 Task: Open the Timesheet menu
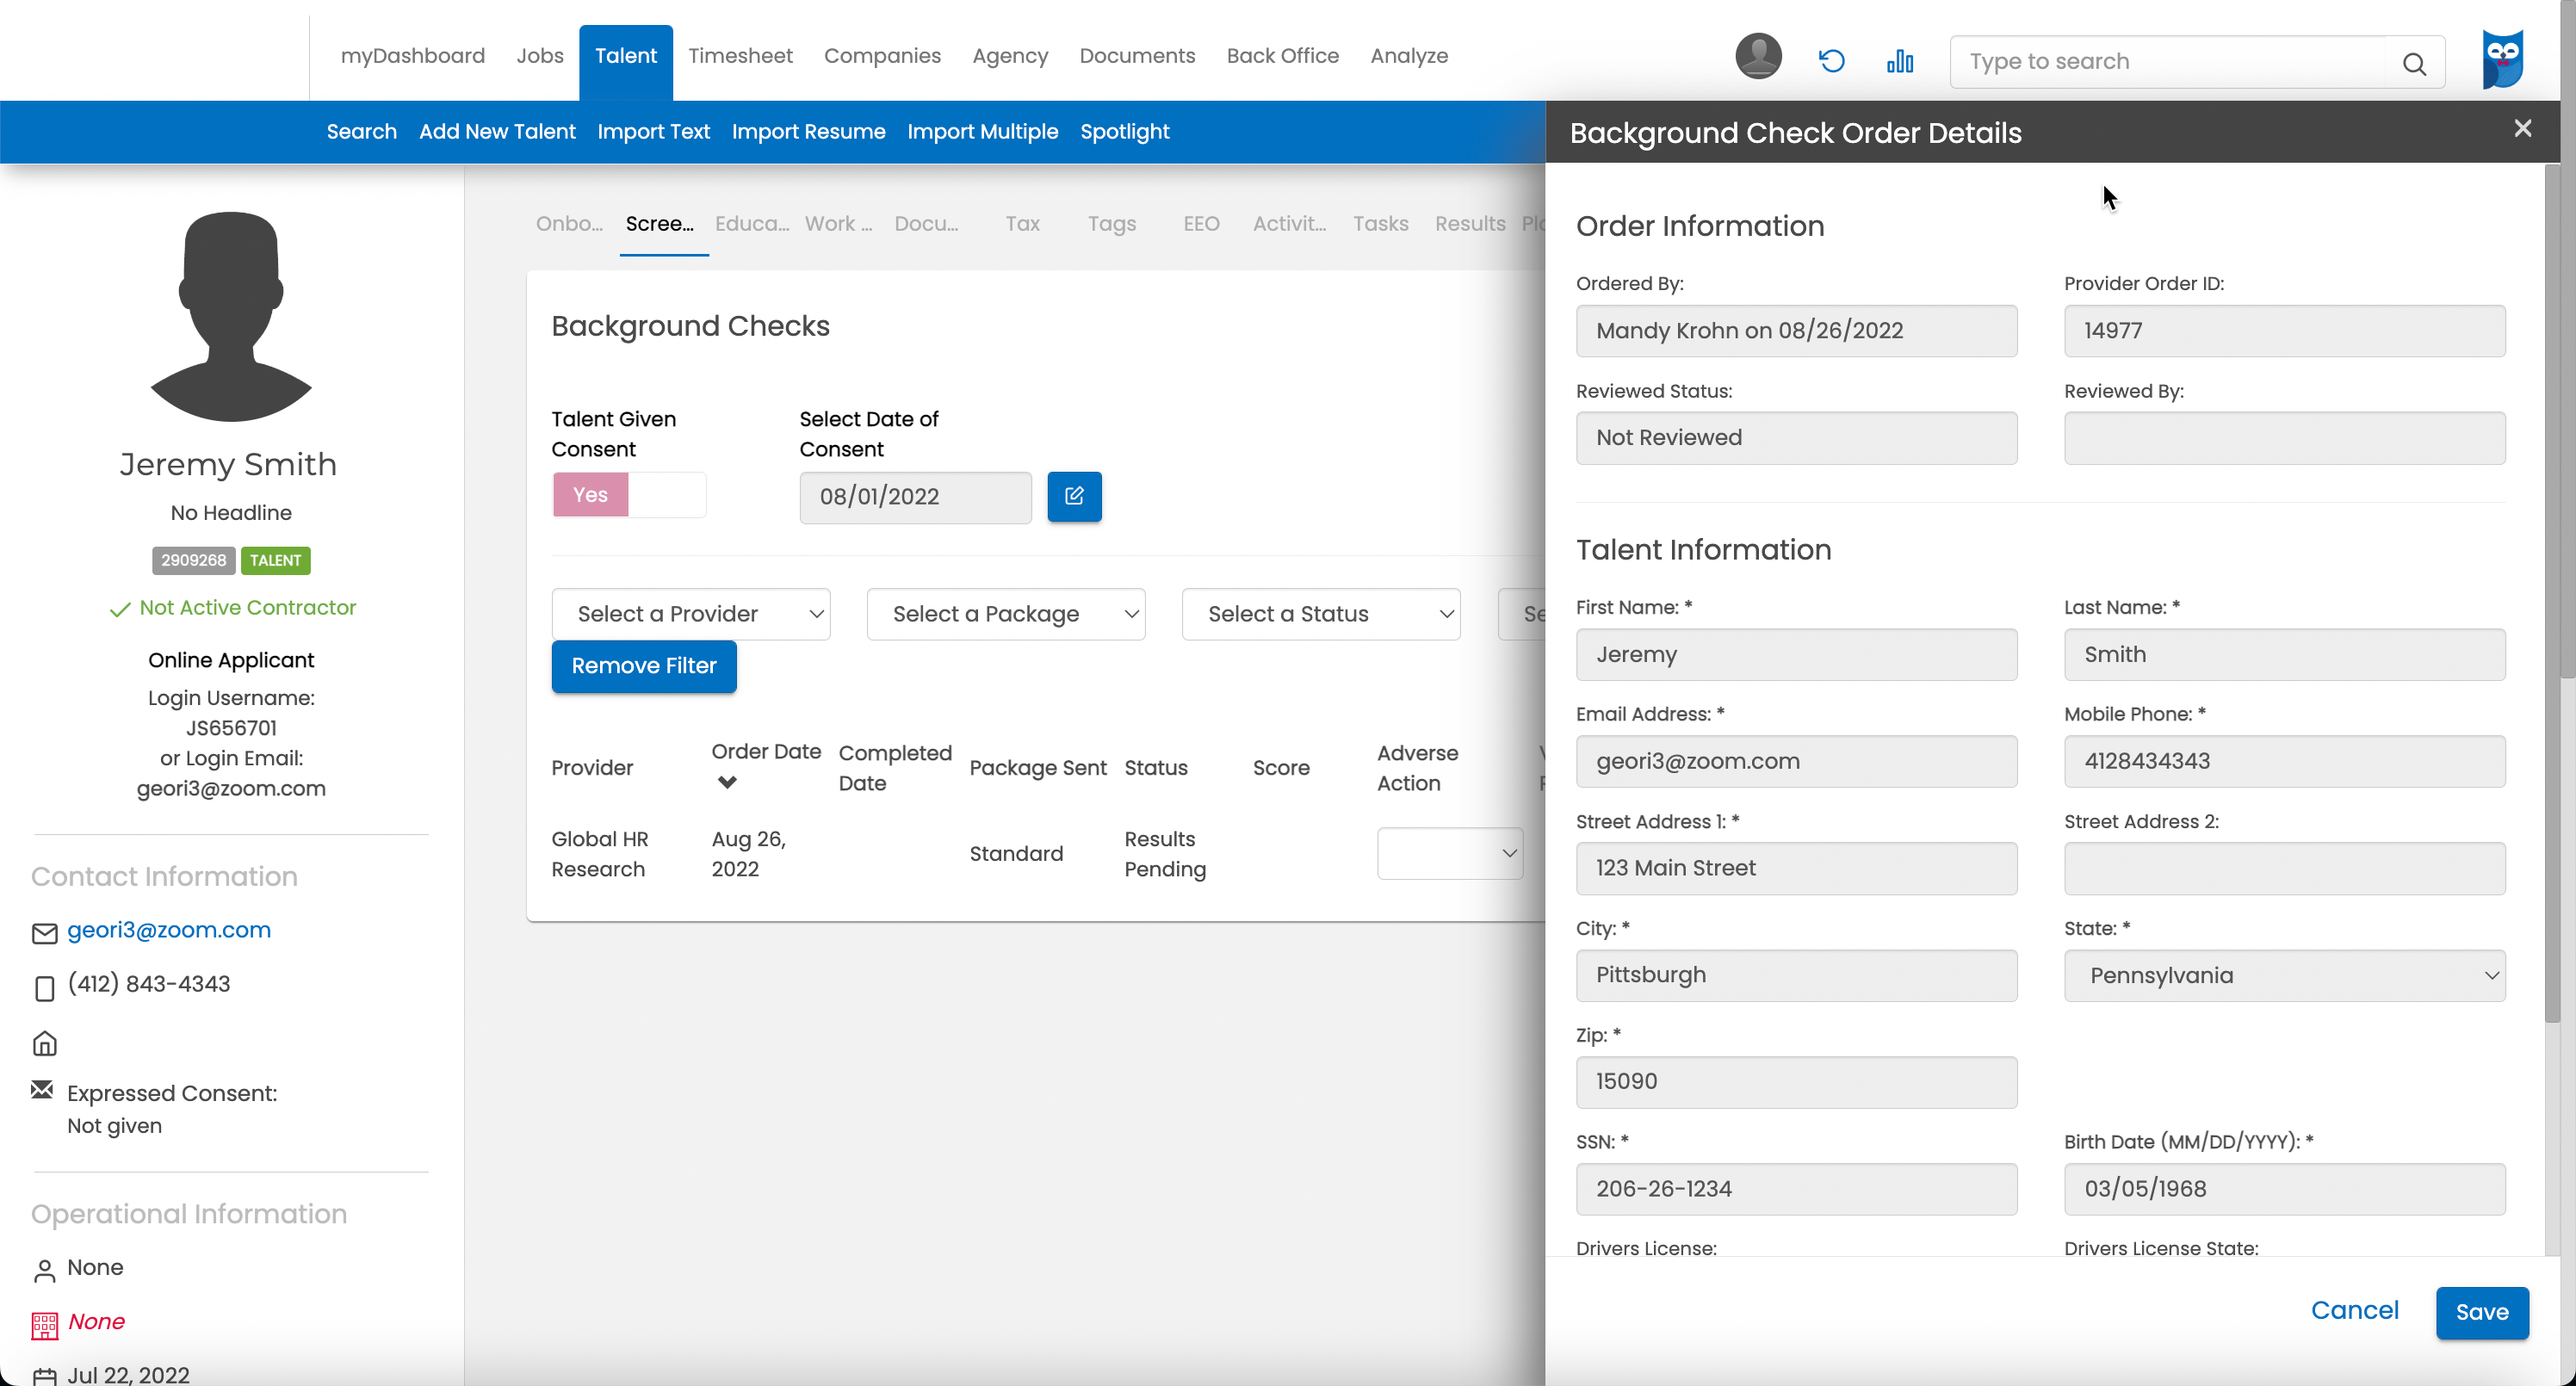740,56
